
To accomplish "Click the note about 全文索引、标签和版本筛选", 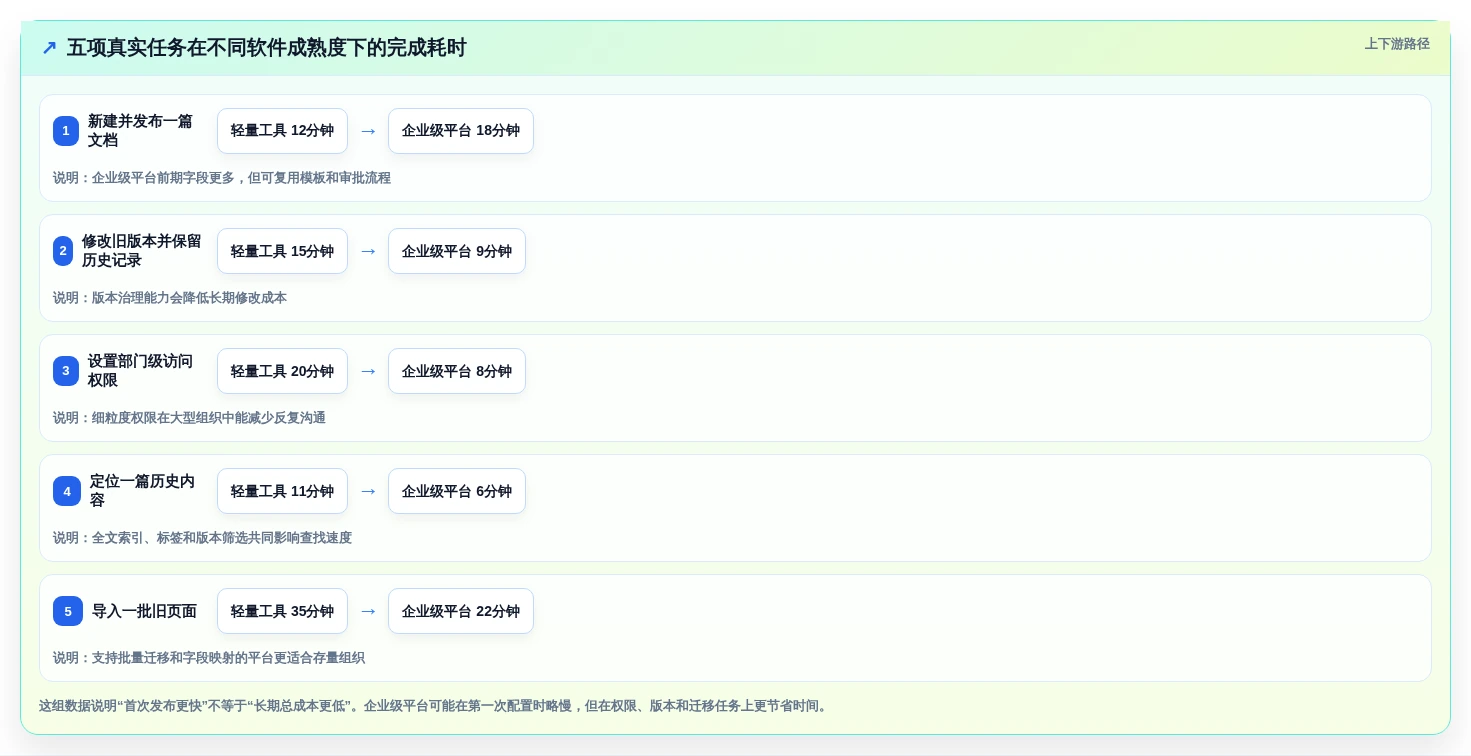I will [202, 538].
